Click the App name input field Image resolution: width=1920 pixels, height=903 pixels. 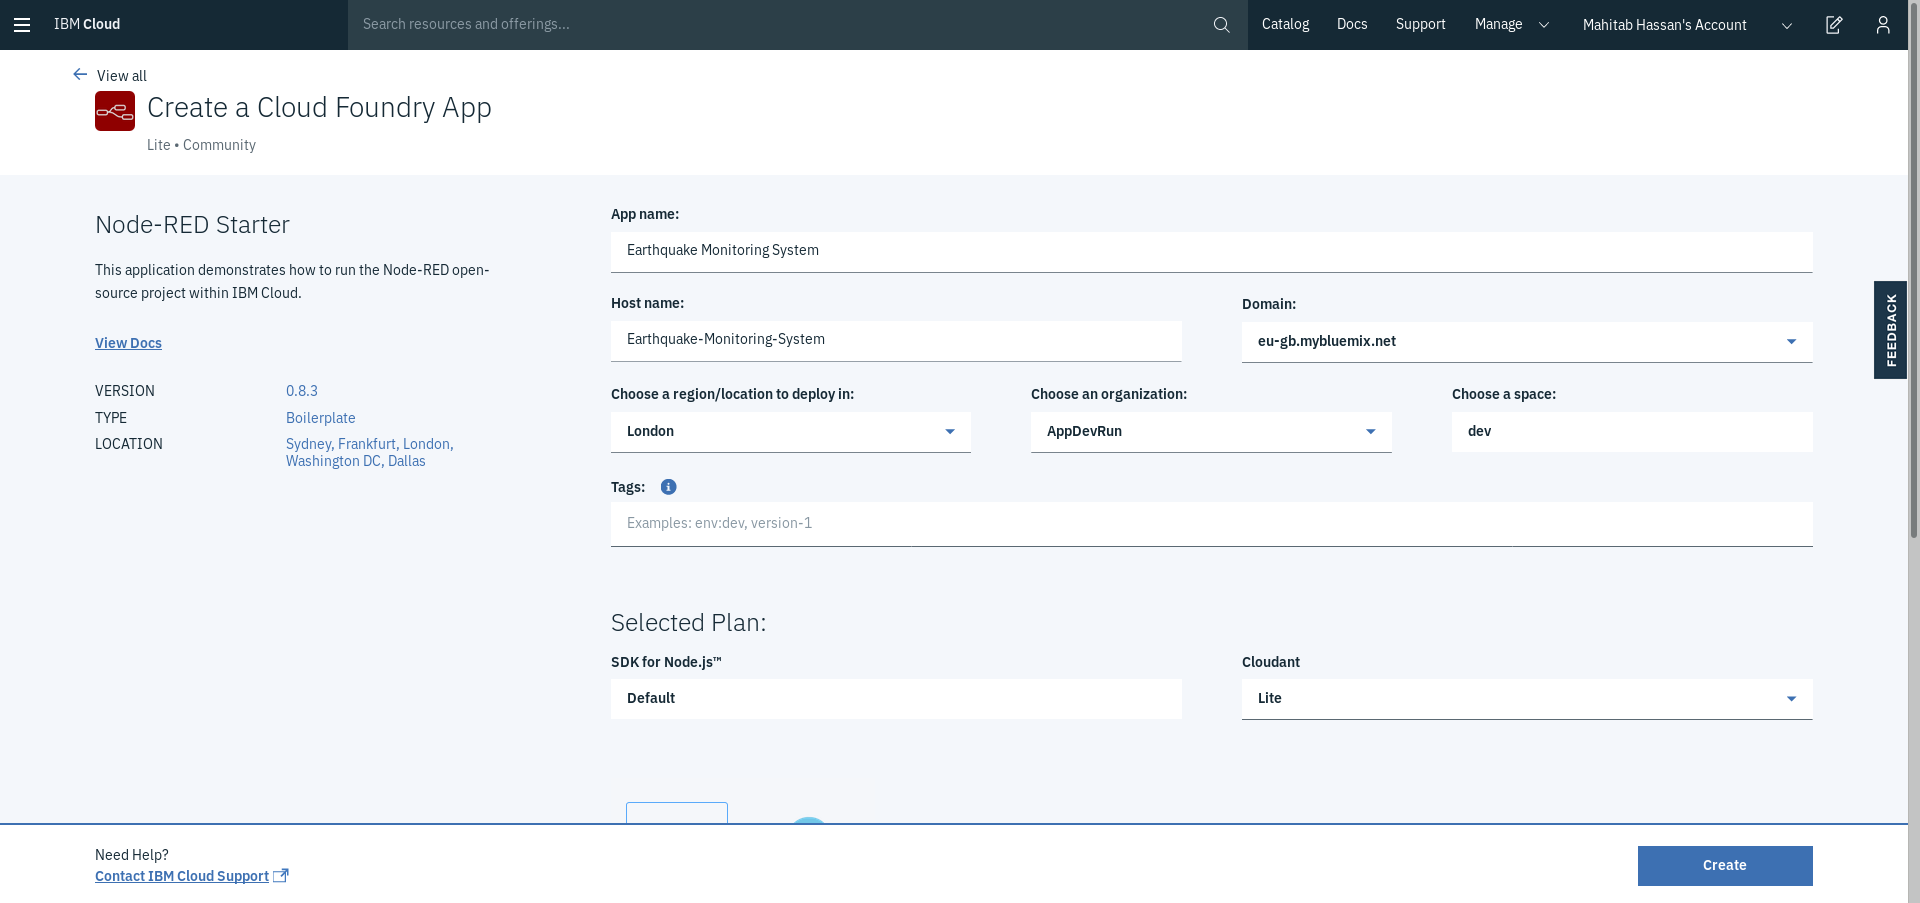click(1211, 252)
